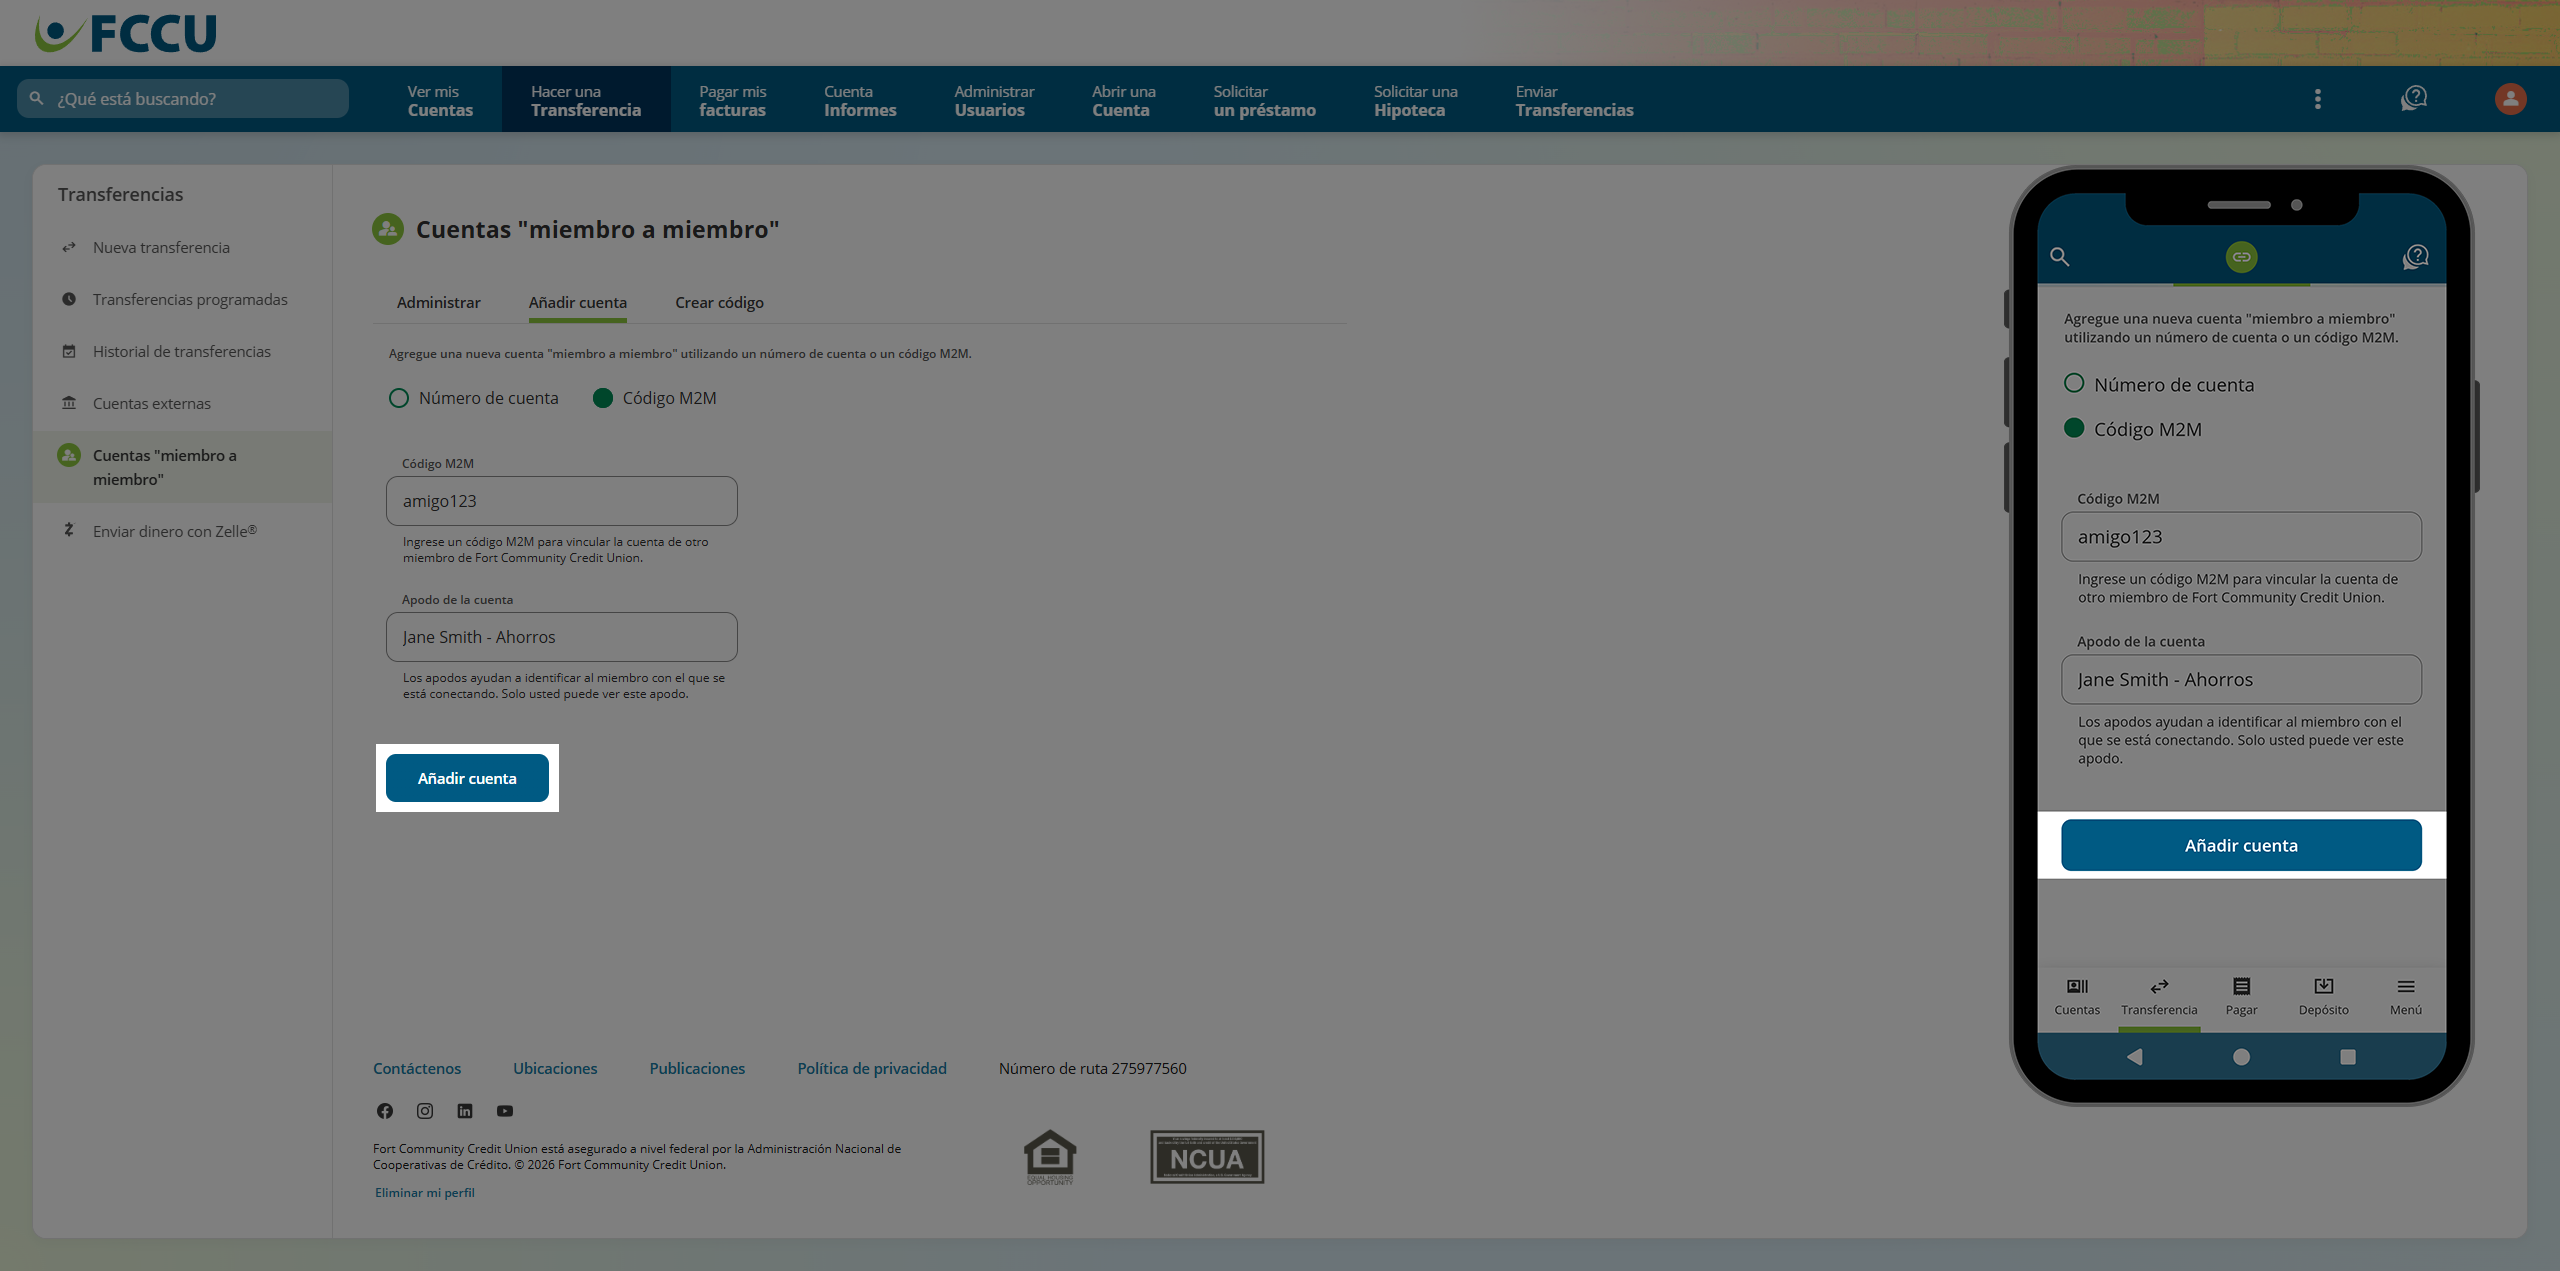Tap Transferencia in the phone bottom bar
The width and height of the screenshot is (2560, 1271).
pos(2159,997)
